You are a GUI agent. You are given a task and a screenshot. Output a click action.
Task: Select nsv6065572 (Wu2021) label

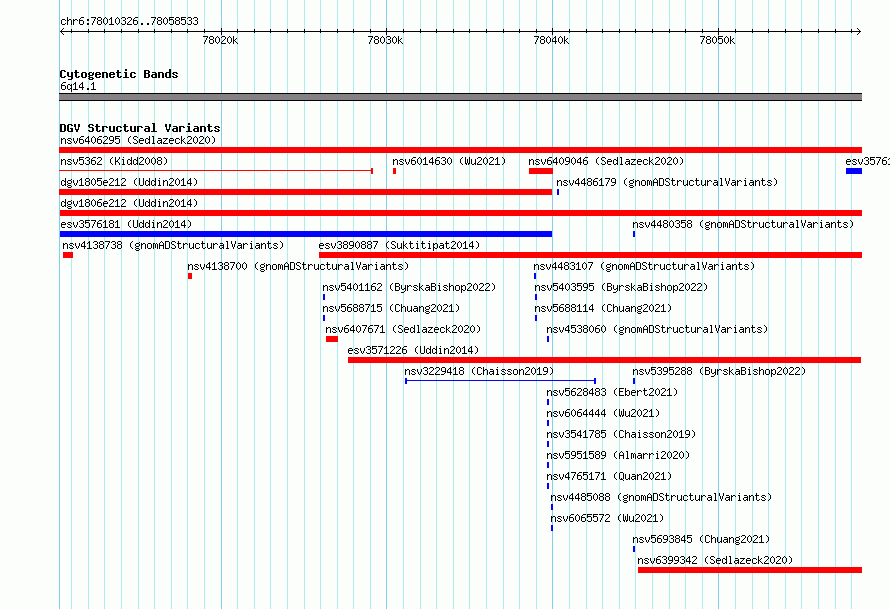pyautogui.click(x=607, y=518)
